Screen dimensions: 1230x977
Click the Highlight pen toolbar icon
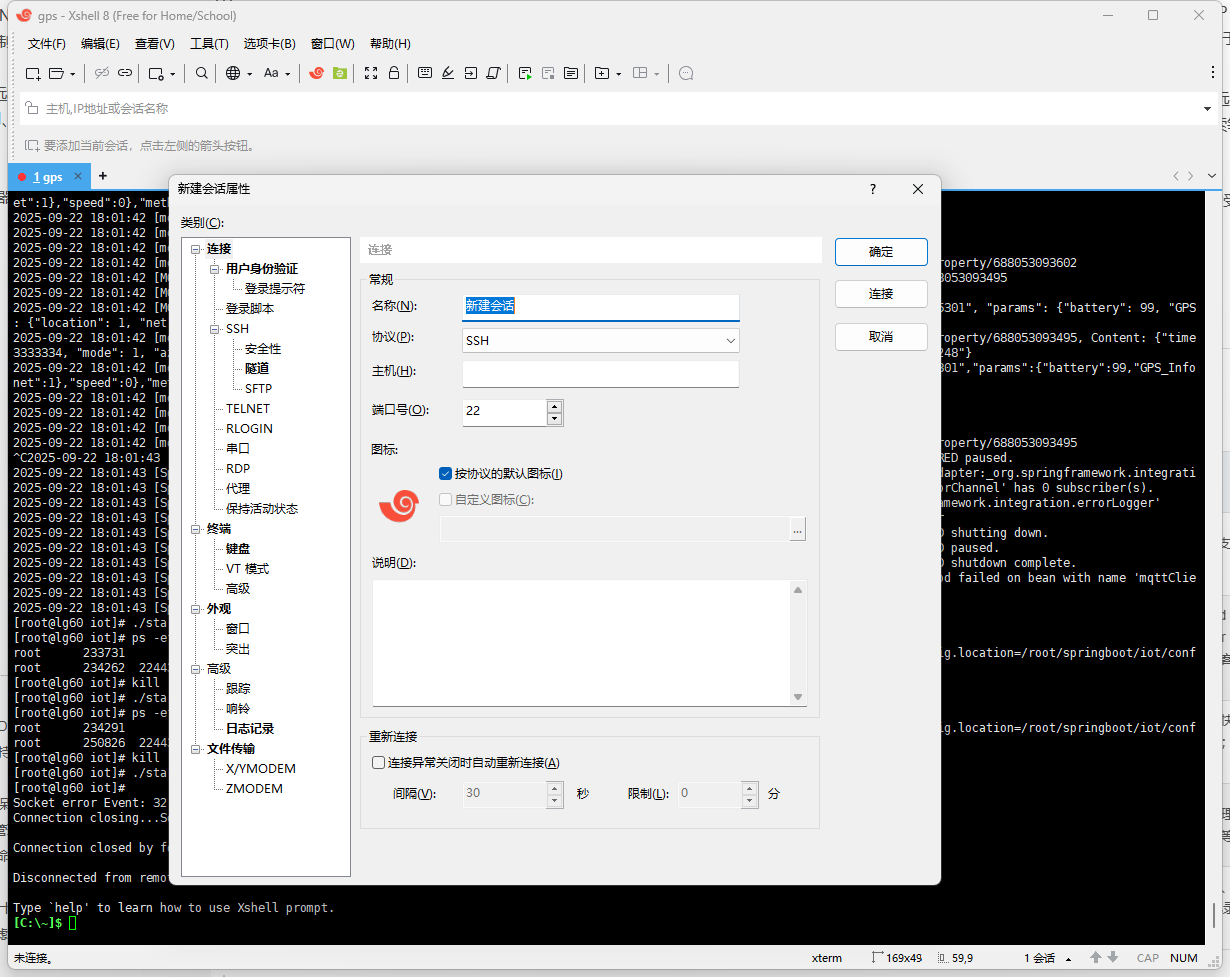pos(448,73)
